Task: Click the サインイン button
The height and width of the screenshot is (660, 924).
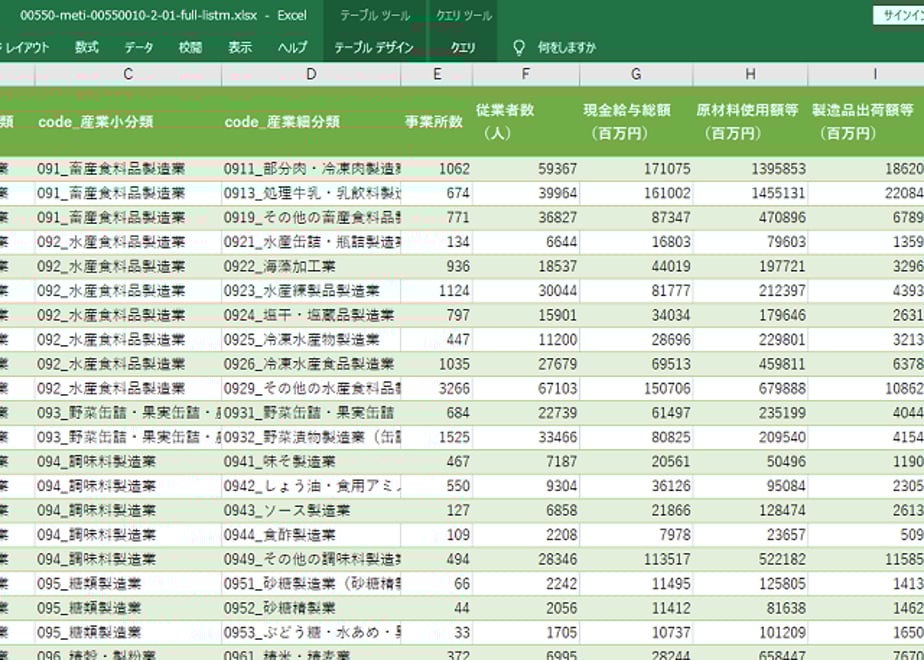Action: pyautogui.click(x=899, y=16)
